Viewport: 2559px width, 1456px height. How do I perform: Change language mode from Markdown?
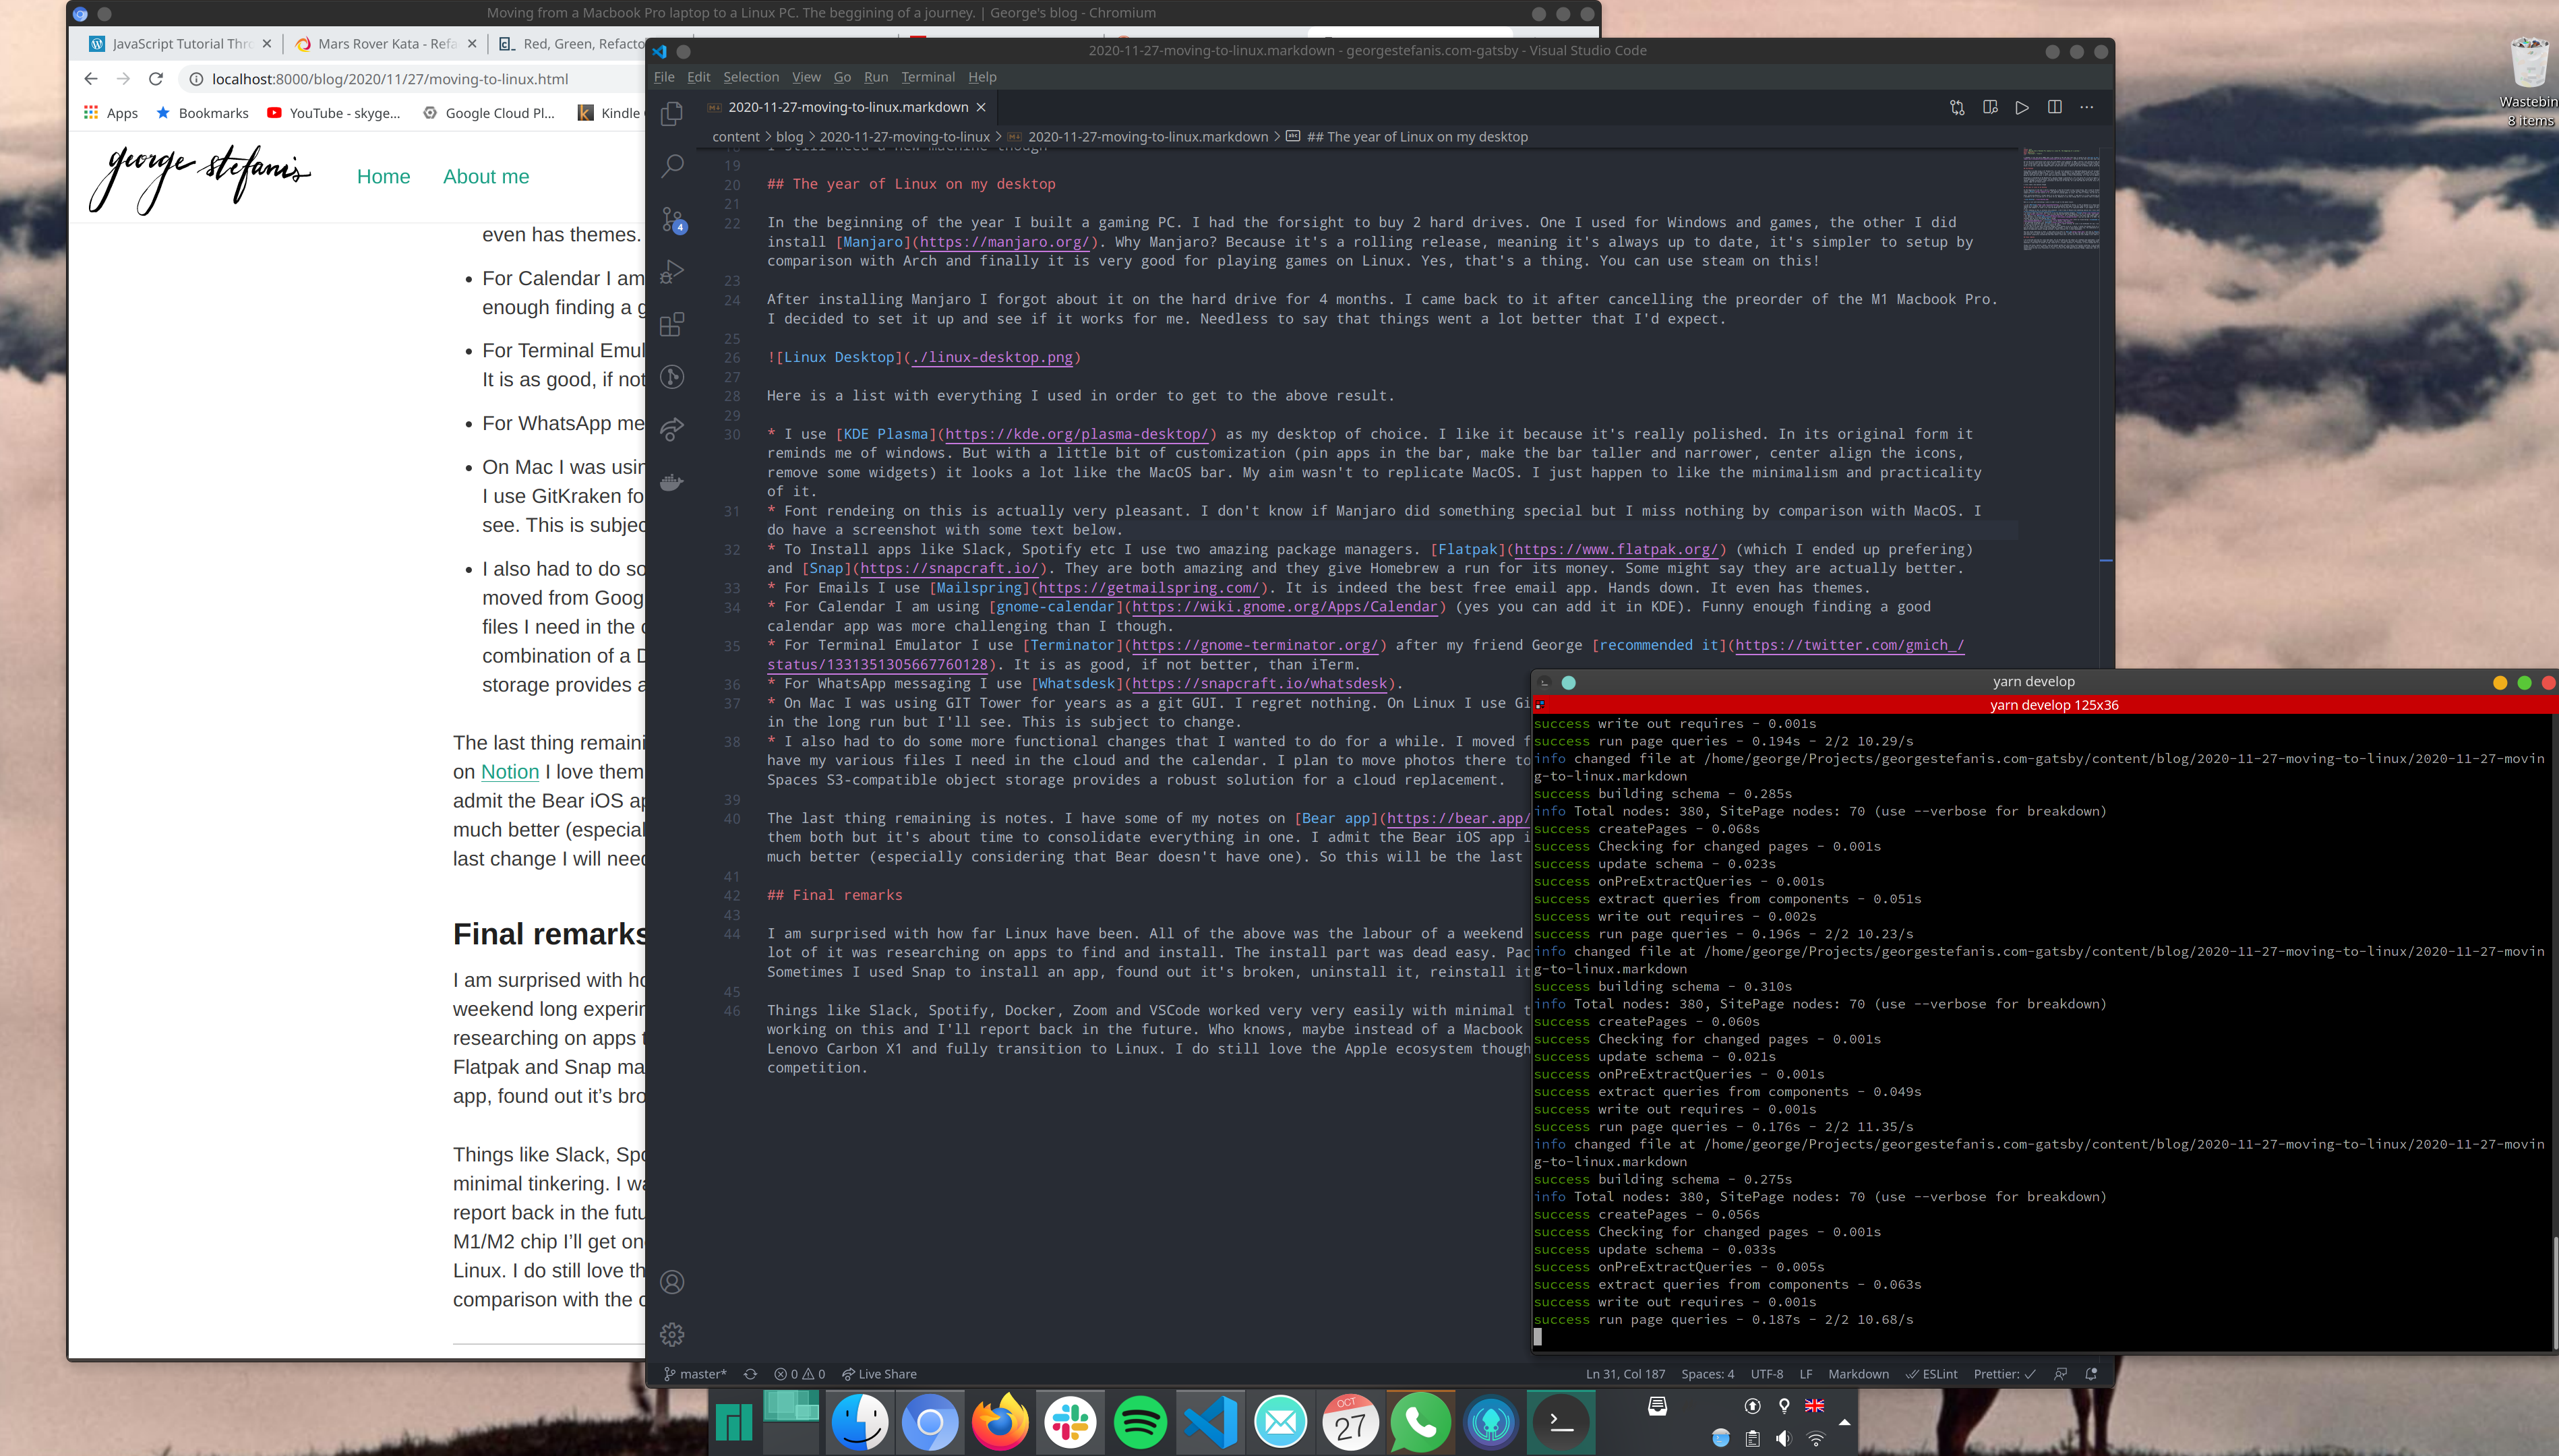click(1858, 1374)
